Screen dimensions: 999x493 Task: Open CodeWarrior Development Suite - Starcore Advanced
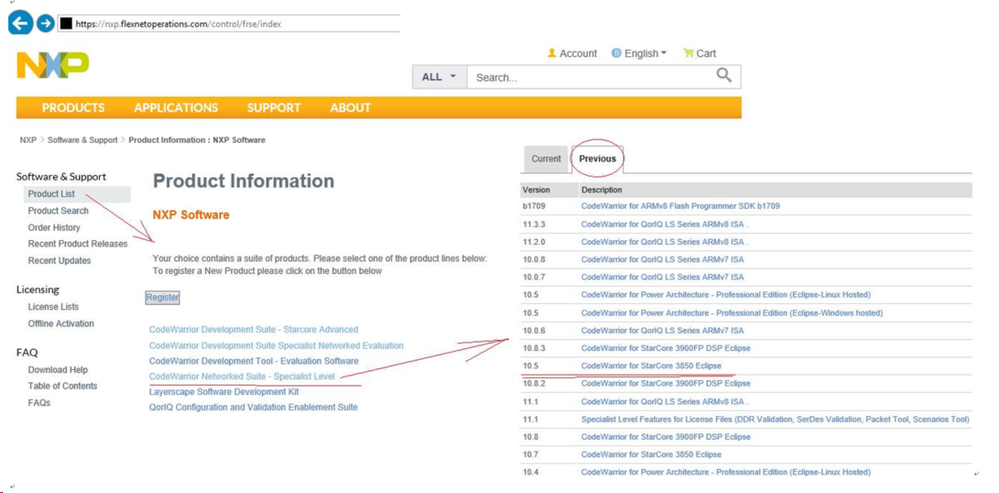point(254,329)
